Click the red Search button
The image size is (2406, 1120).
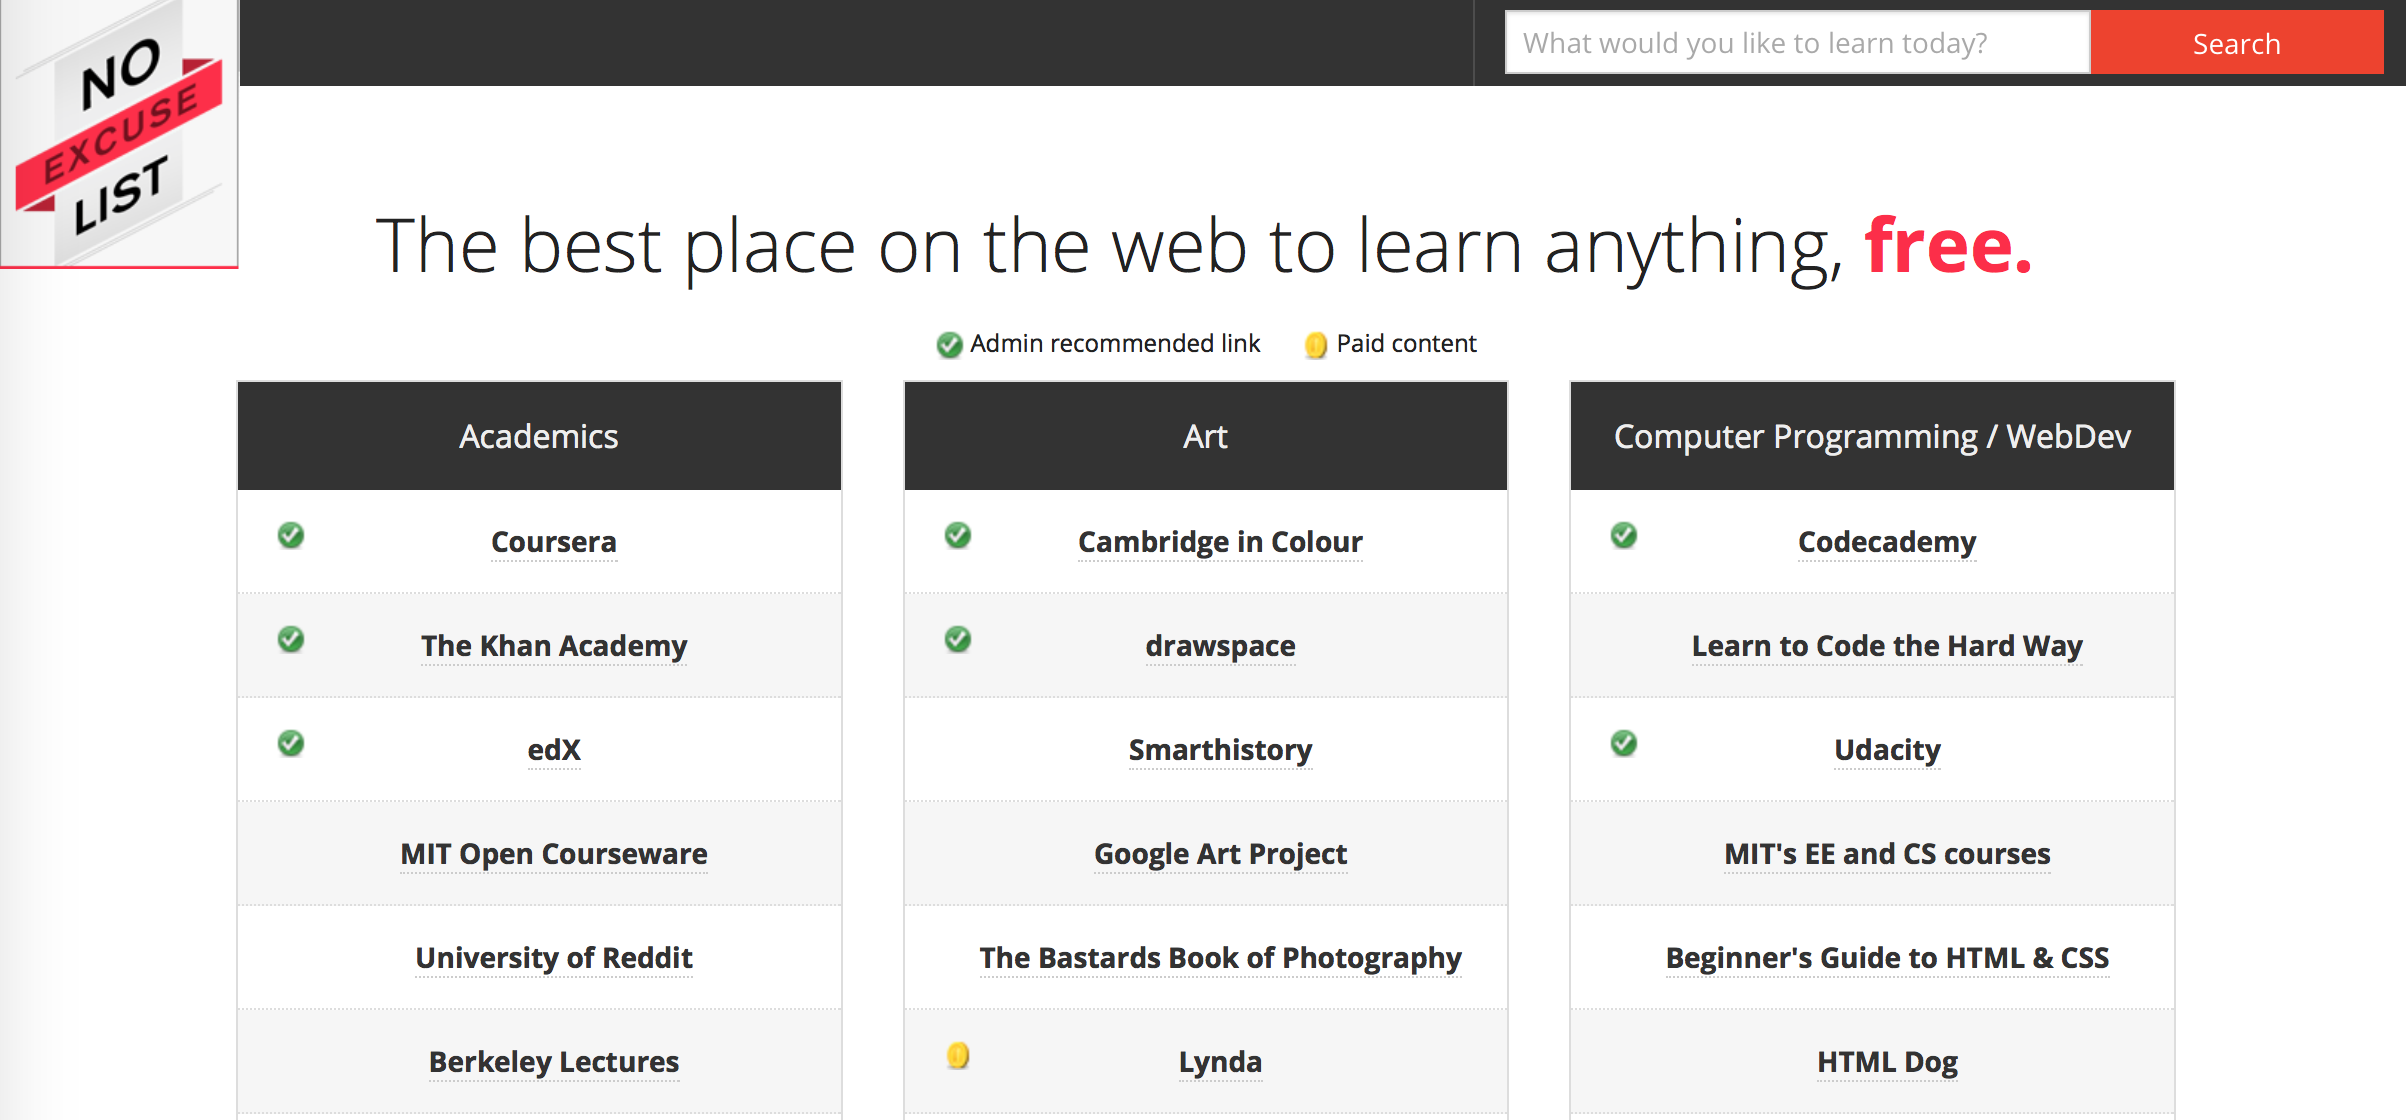(2237, 42)
